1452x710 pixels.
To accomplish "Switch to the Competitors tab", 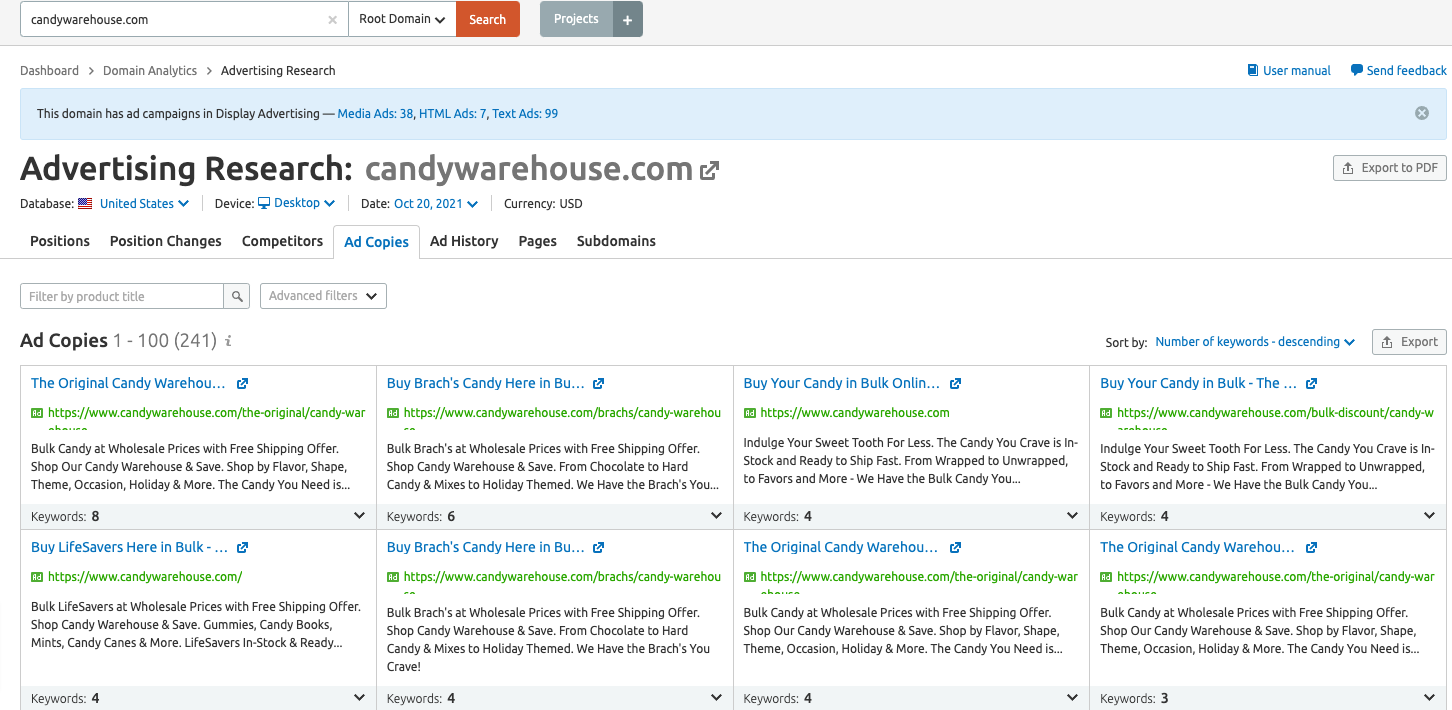I will (x=283, y=241).
